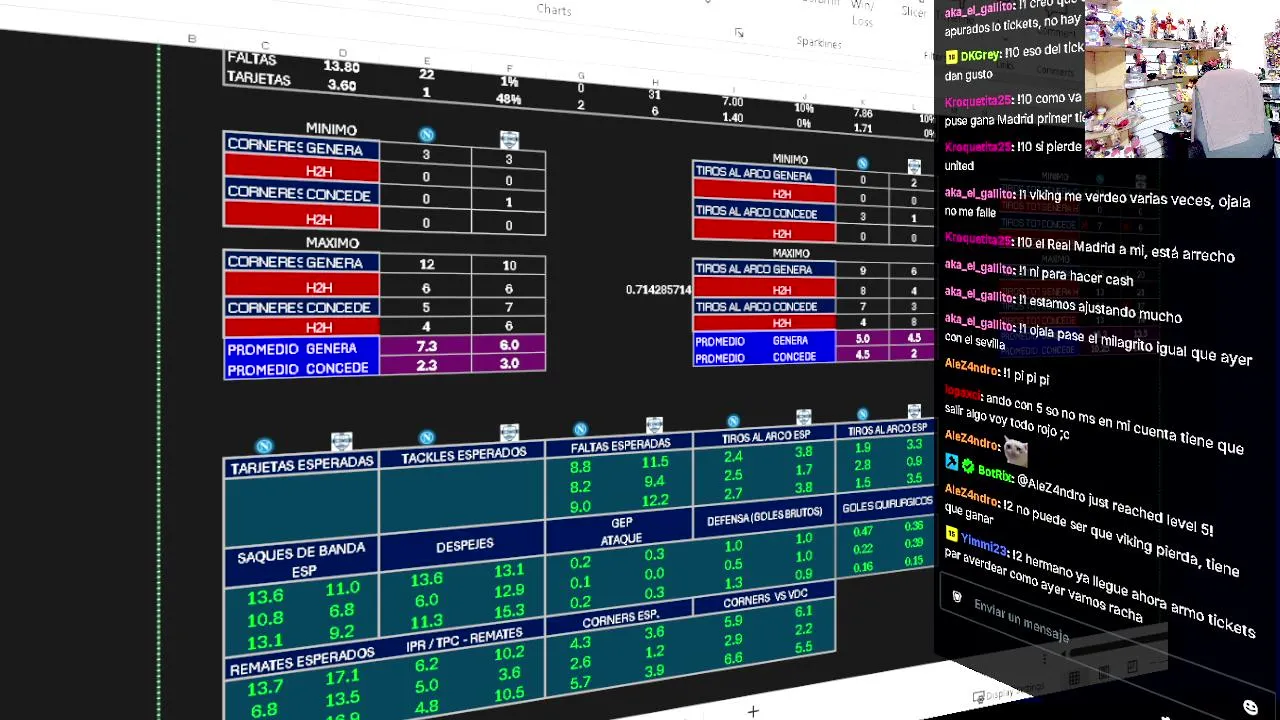Select column B header in the spreadsheet
The width and height of the screenshot is (1280, 720).
click(x=191, y=39)
